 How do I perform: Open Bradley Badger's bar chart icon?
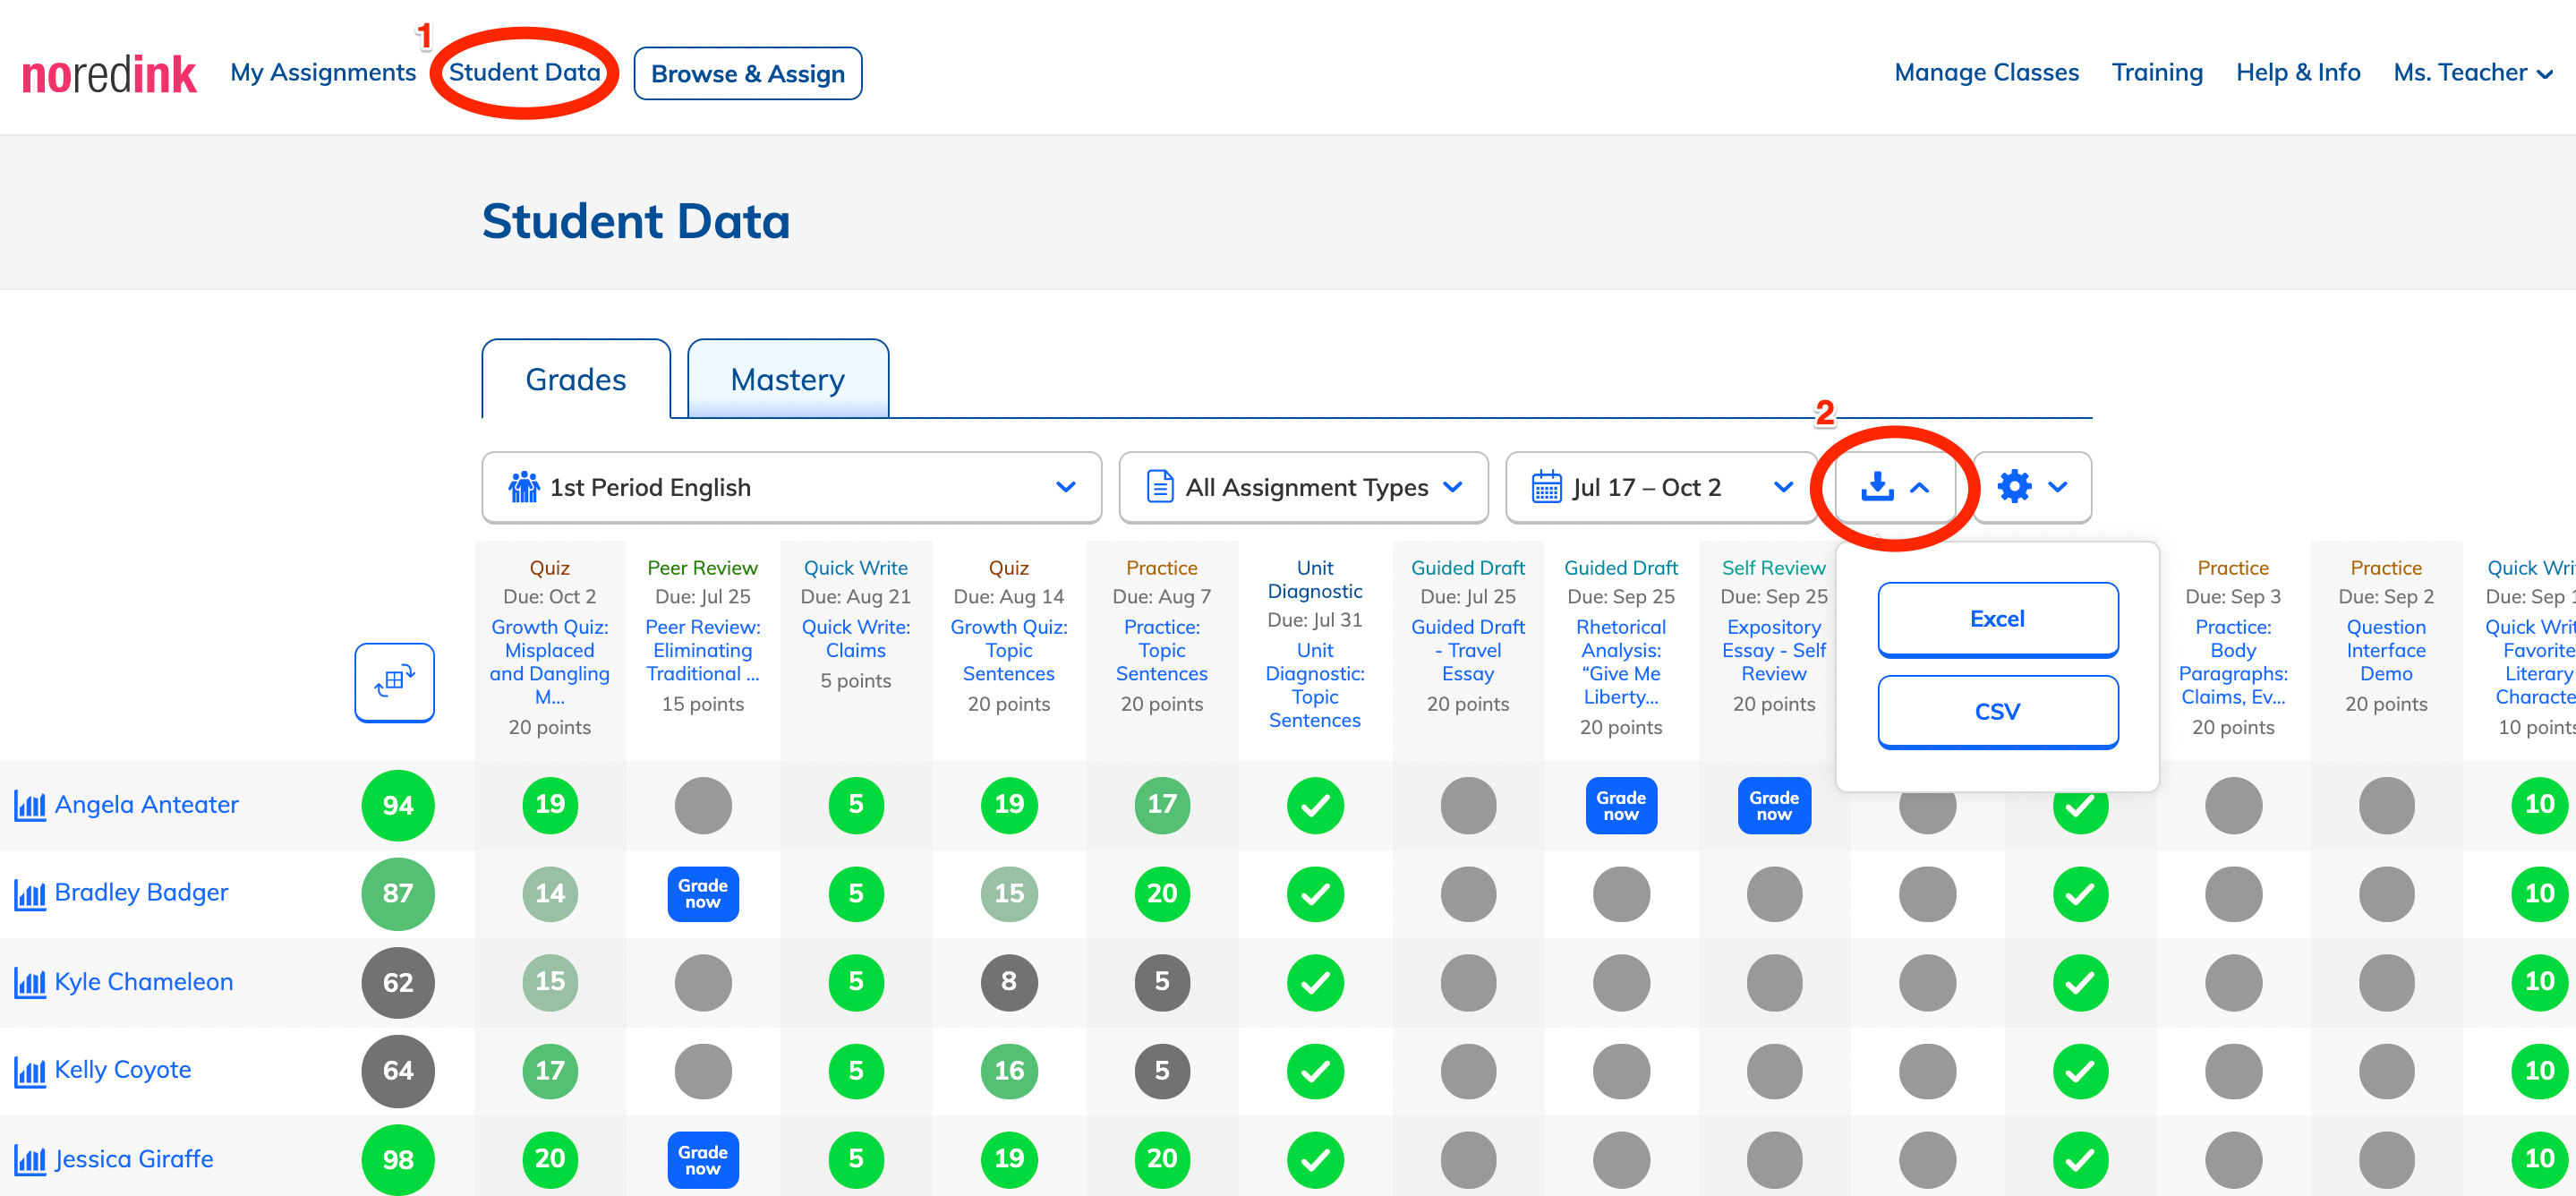click(x=30, y=893)
